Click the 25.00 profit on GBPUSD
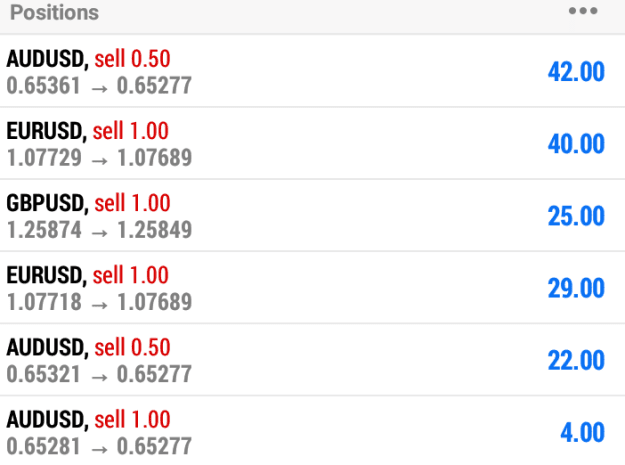Viewport: 625px width, 465px height. (576, 216)
